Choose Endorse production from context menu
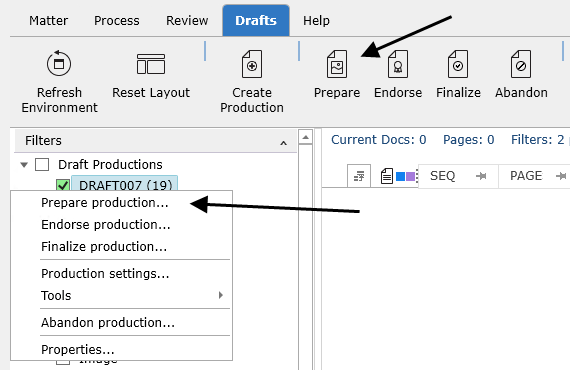The image size is (570, 370). (122, 225)
